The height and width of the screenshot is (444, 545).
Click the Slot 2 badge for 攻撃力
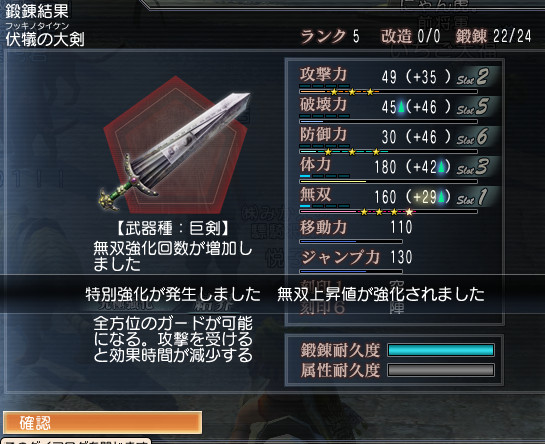click(x=473, y=77)
